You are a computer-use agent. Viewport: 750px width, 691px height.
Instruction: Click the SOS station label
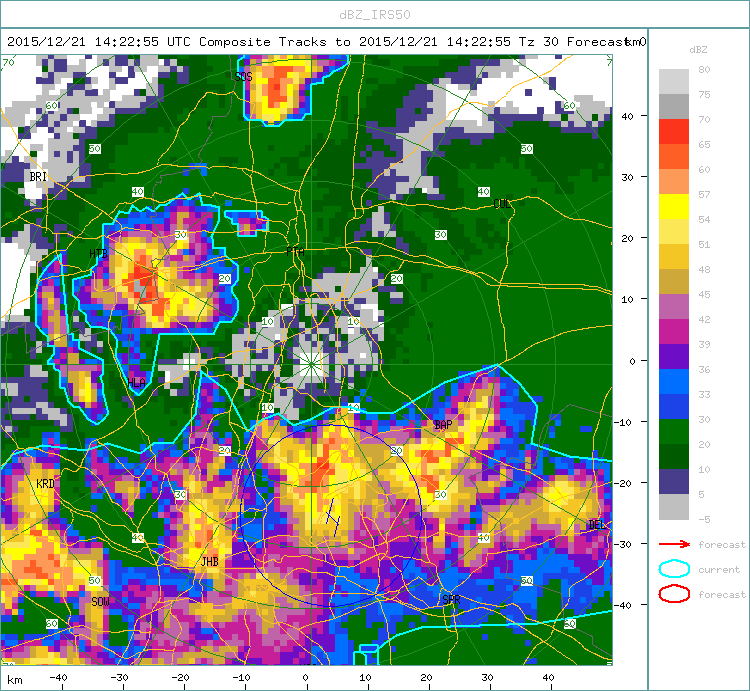243,77
